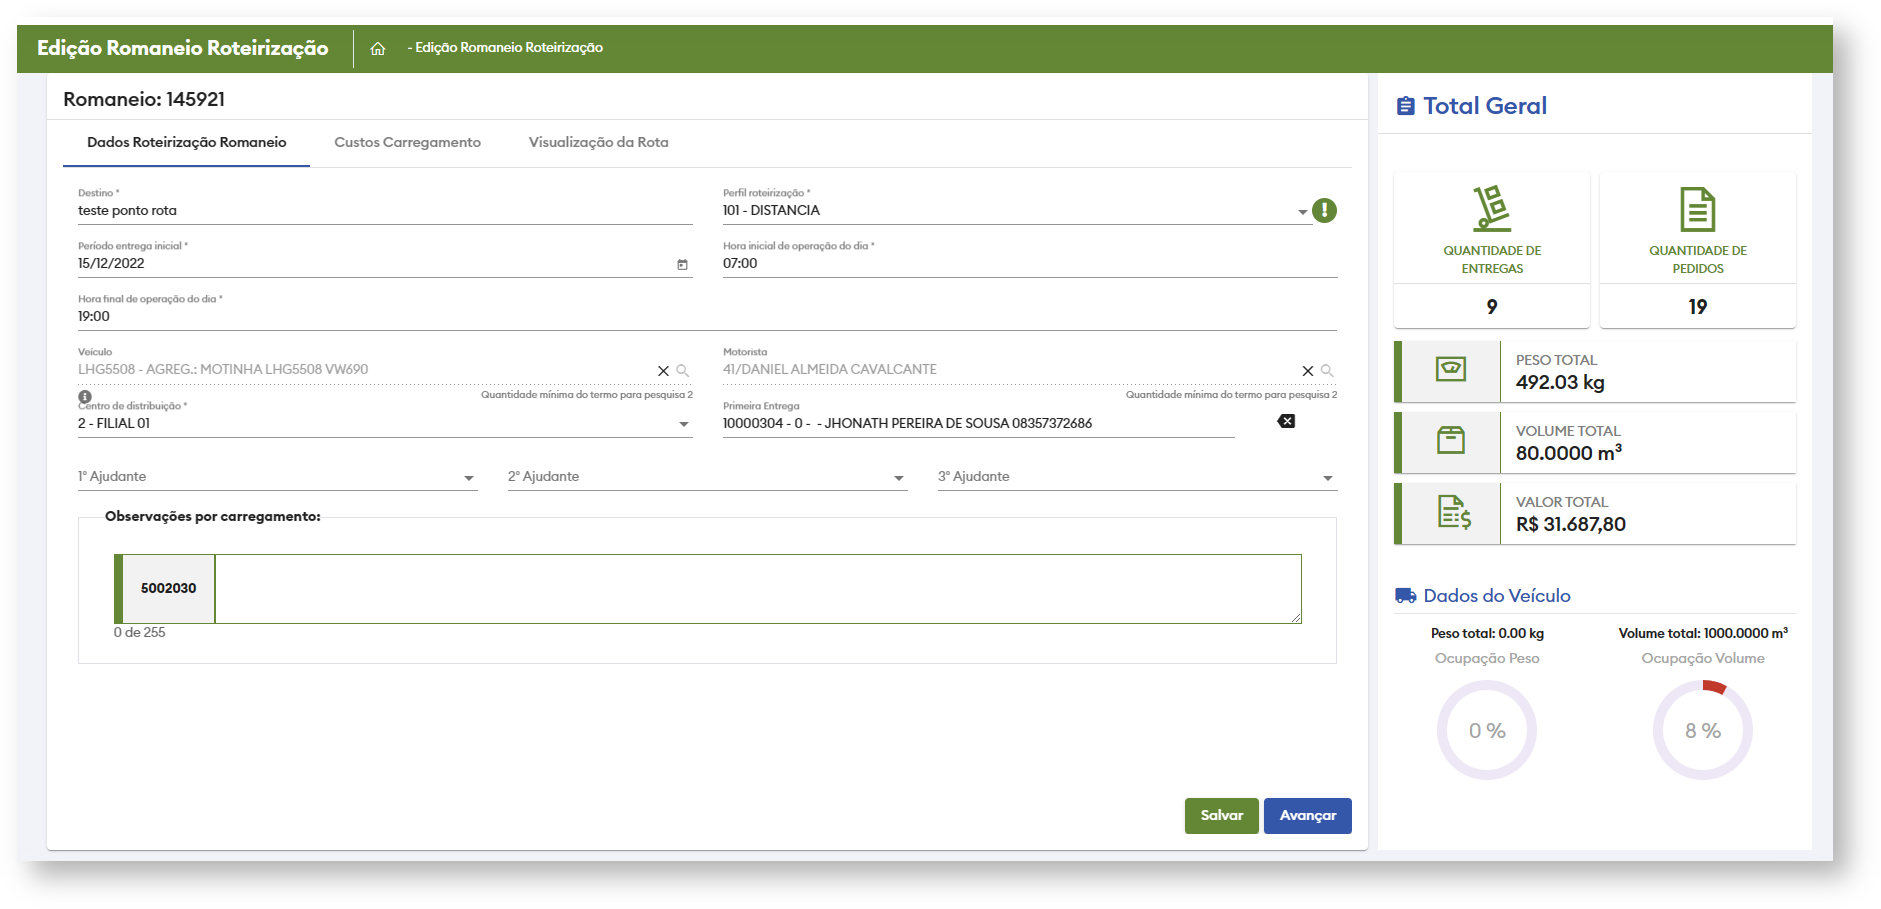Open the 1º Ajudante dropdown
1881x909 pixels.
469,479
